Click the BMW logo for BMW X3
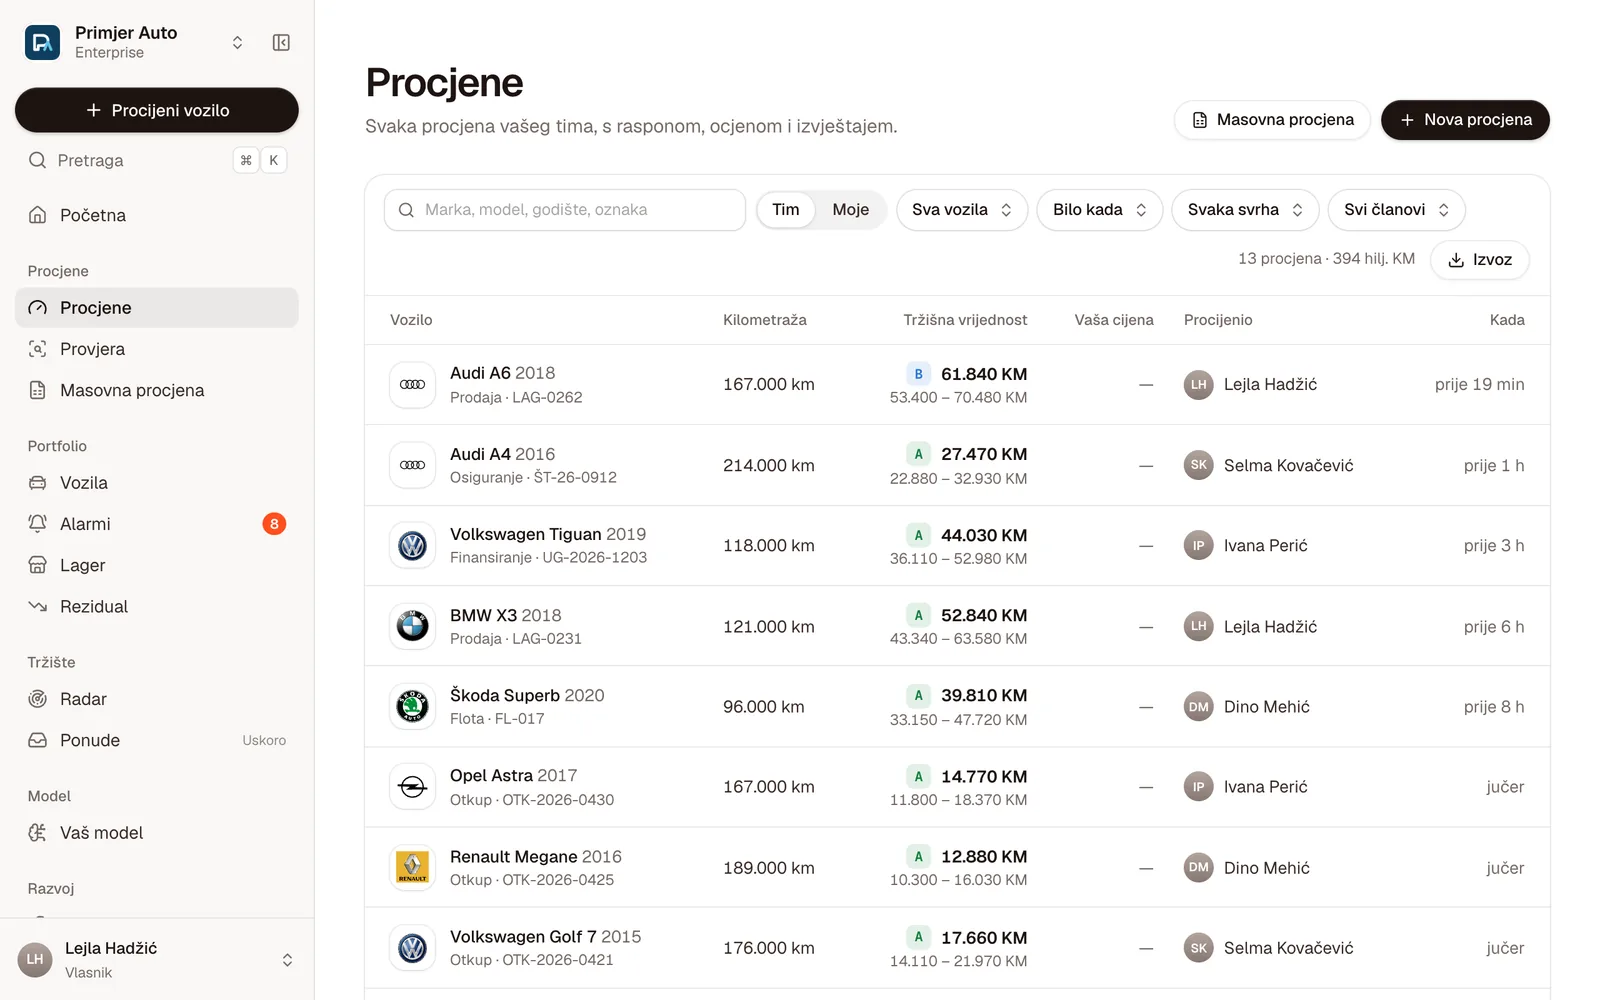This screenshot has width=1600, height=1000. (x=413, y=626)
